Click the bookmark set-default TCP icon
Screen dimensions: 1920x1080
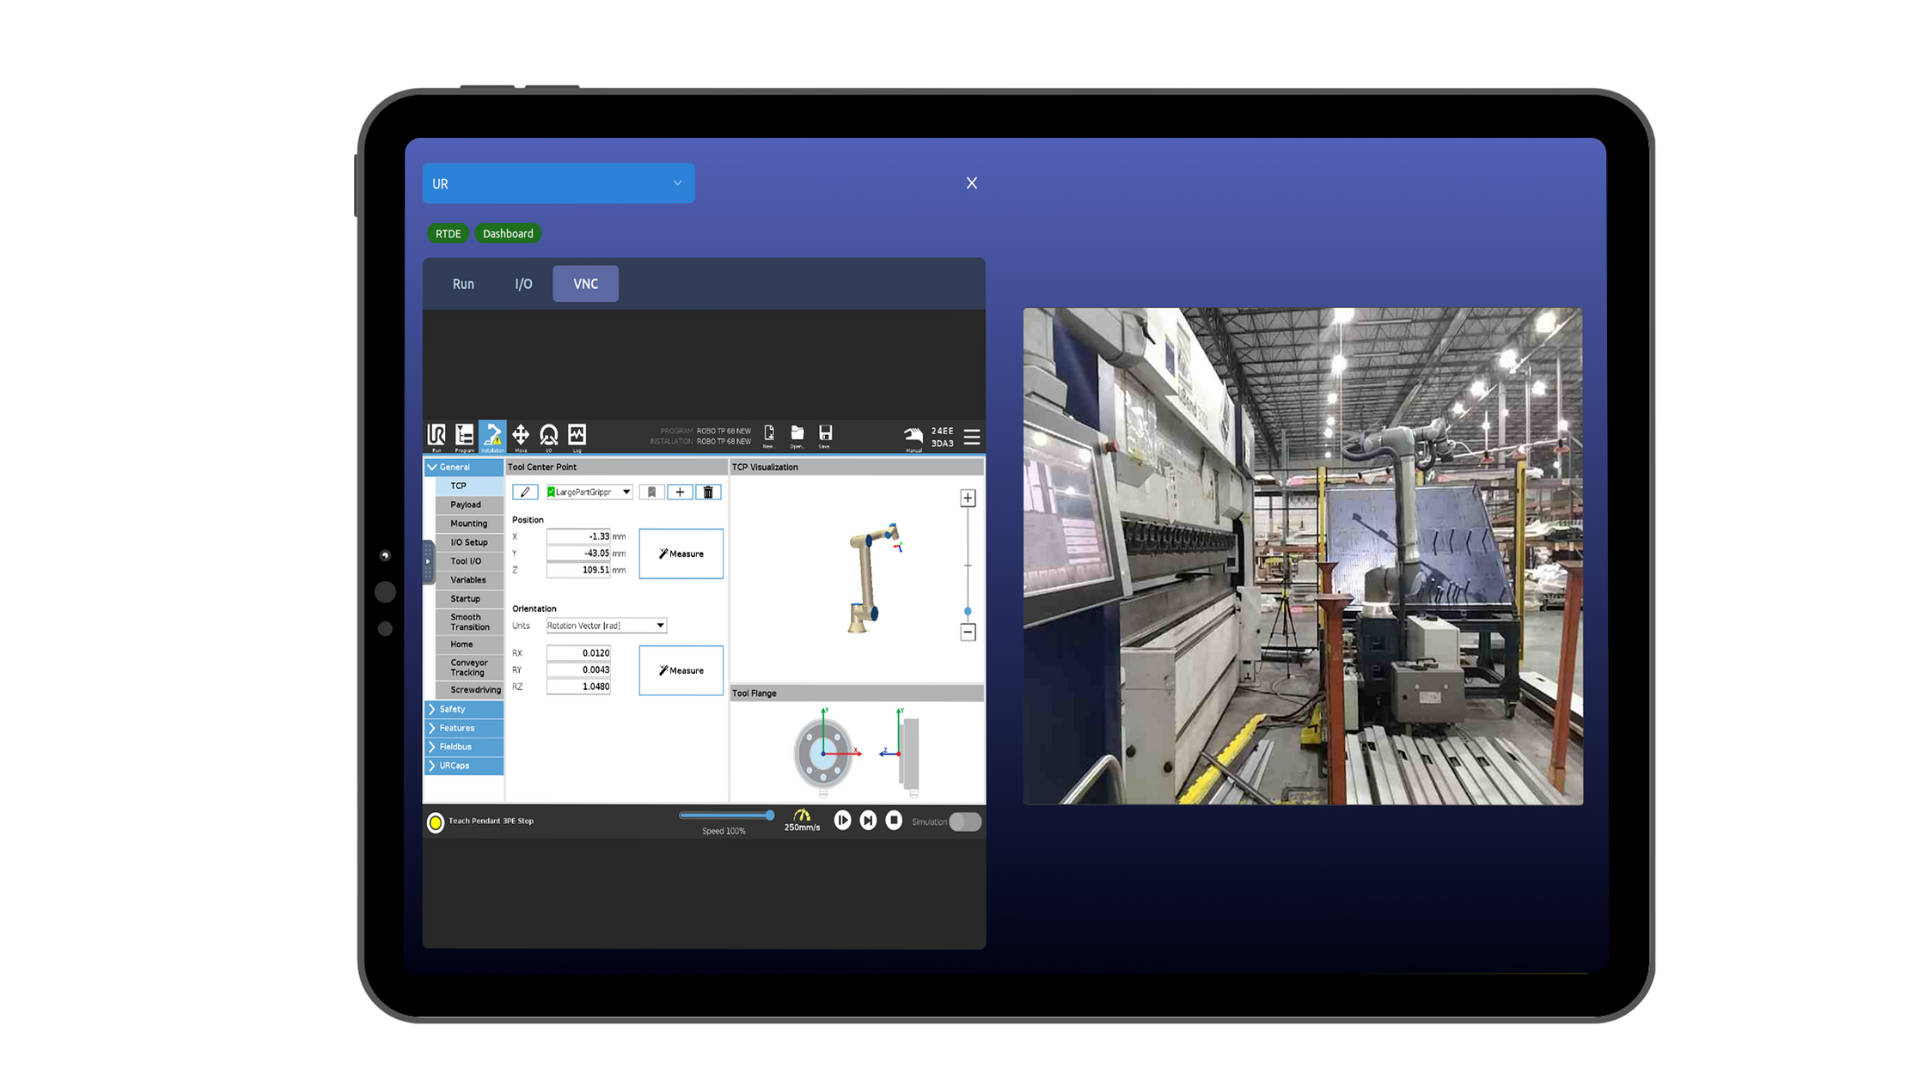pyautogui.click(x=652, y=492)
